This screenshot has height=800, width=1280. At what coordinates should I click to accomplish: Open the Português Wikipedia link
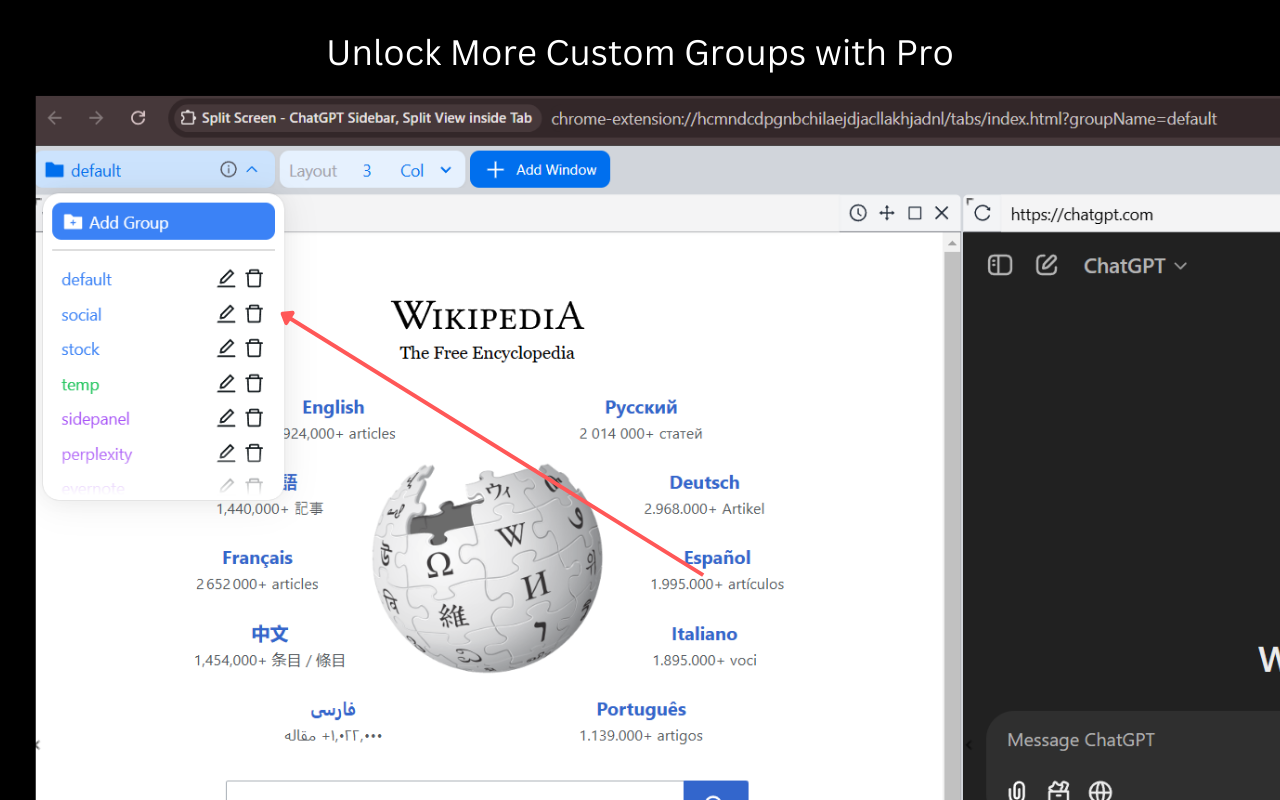641,709
